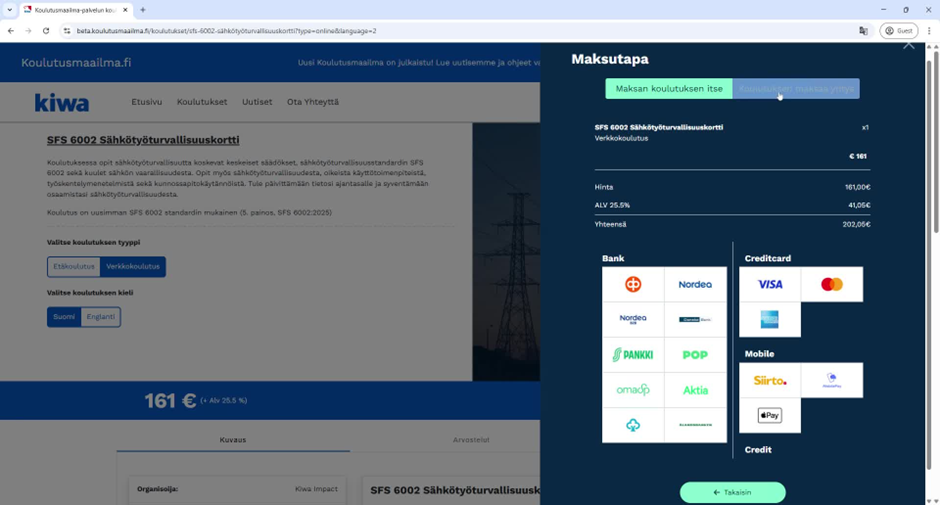Select Säästöpankki tree logo tile
Viewport: 940px width, 505px height.
click(633, 425)
